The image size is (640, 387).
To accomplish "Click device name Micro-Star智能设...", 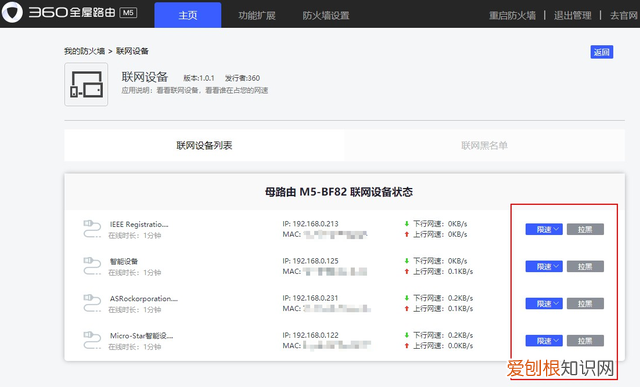I will [x=141, y=336].
